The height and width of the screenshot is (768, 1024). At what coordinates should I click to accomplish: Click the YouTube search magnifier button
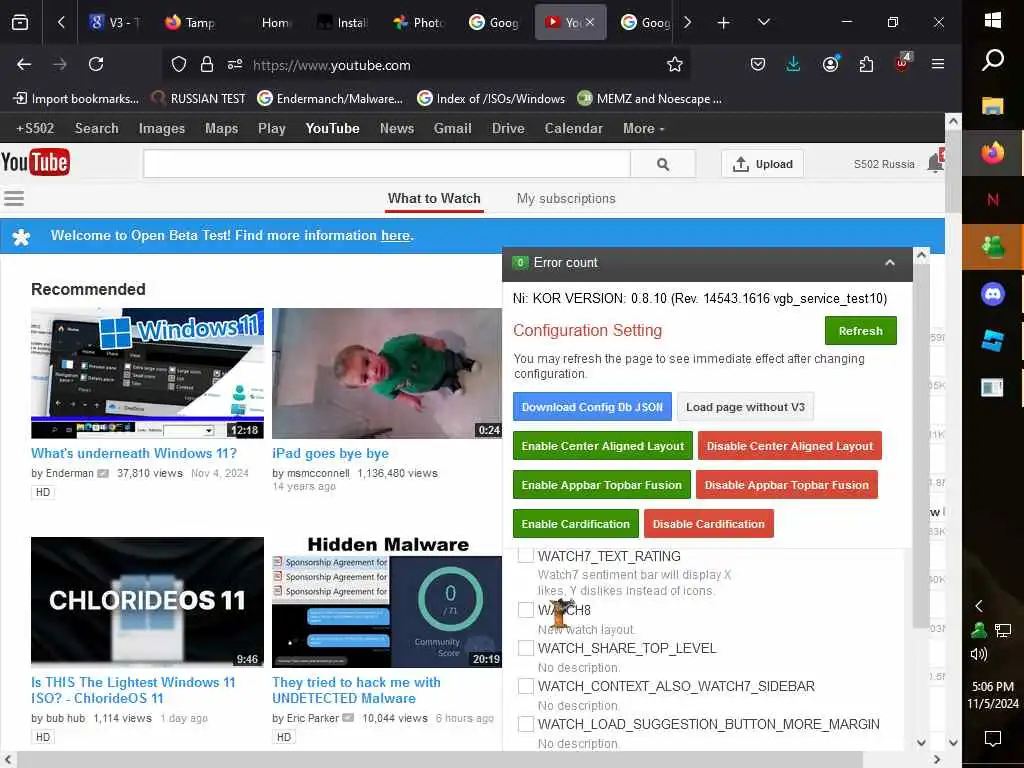pyautogui.click(x=663, y=164)
